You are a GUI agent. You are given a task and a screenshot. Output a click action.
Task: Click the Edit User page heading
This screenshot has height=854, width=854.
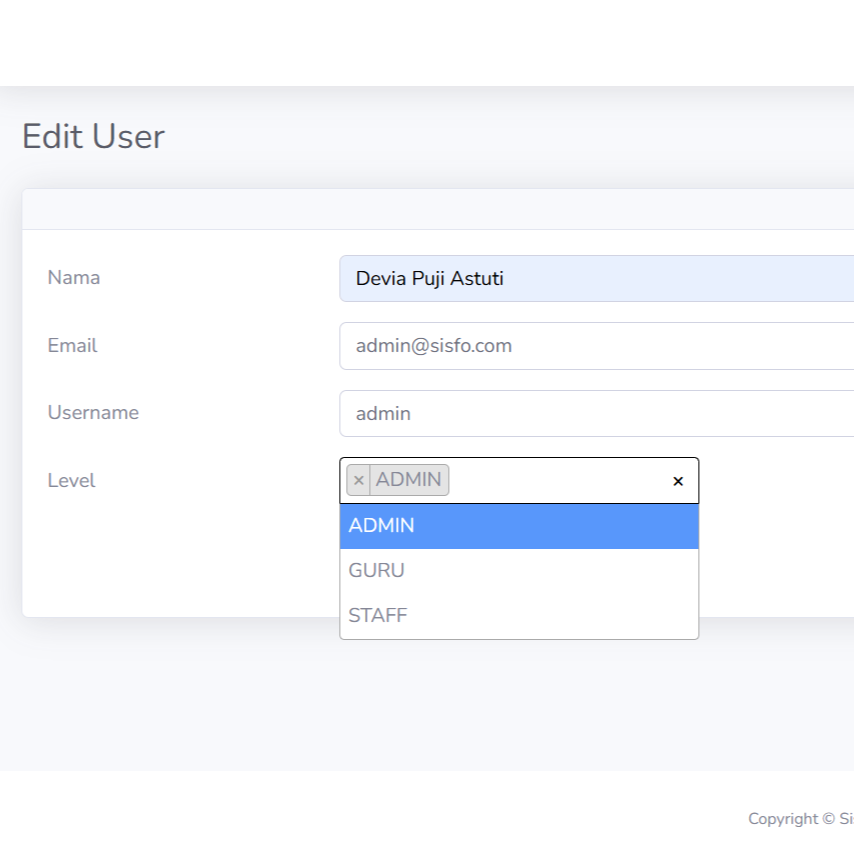[93, 136]
